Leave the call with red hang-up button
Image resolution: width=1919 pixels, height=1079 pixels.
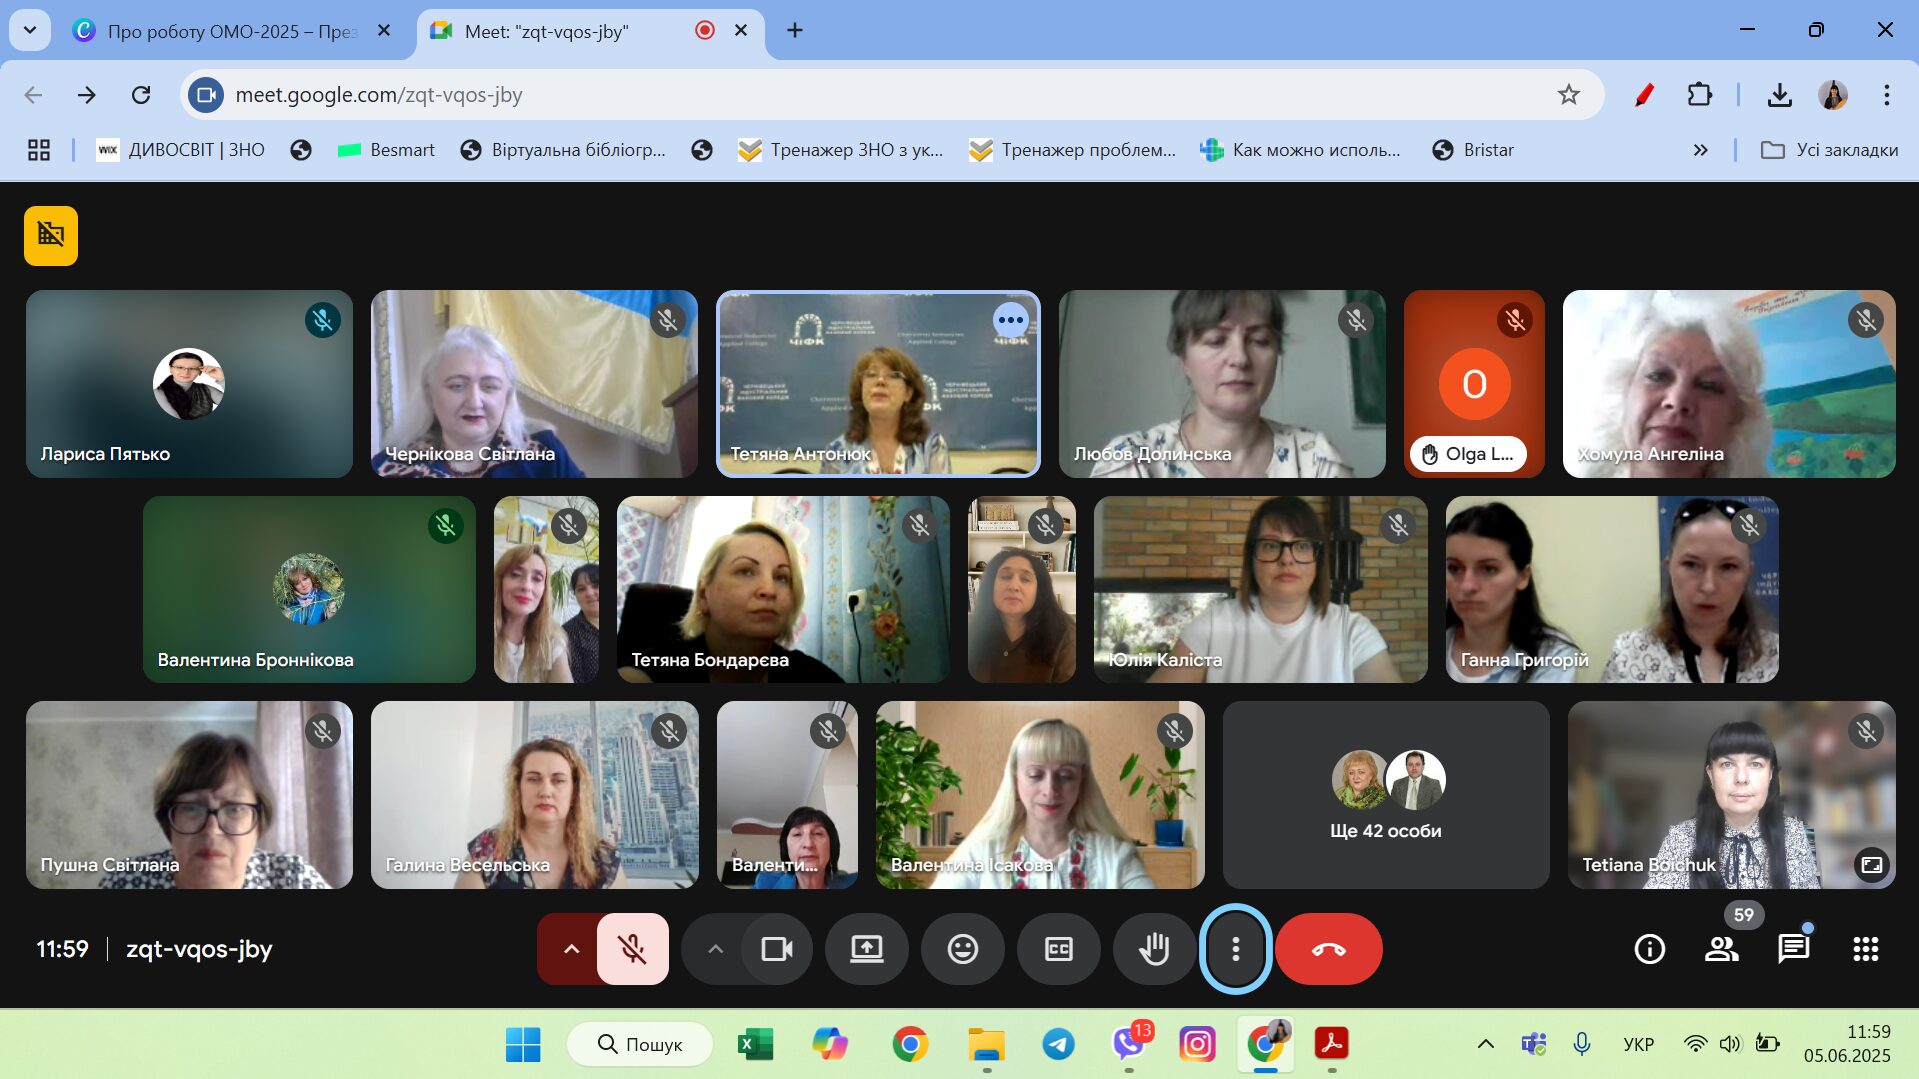point(1328,949)
